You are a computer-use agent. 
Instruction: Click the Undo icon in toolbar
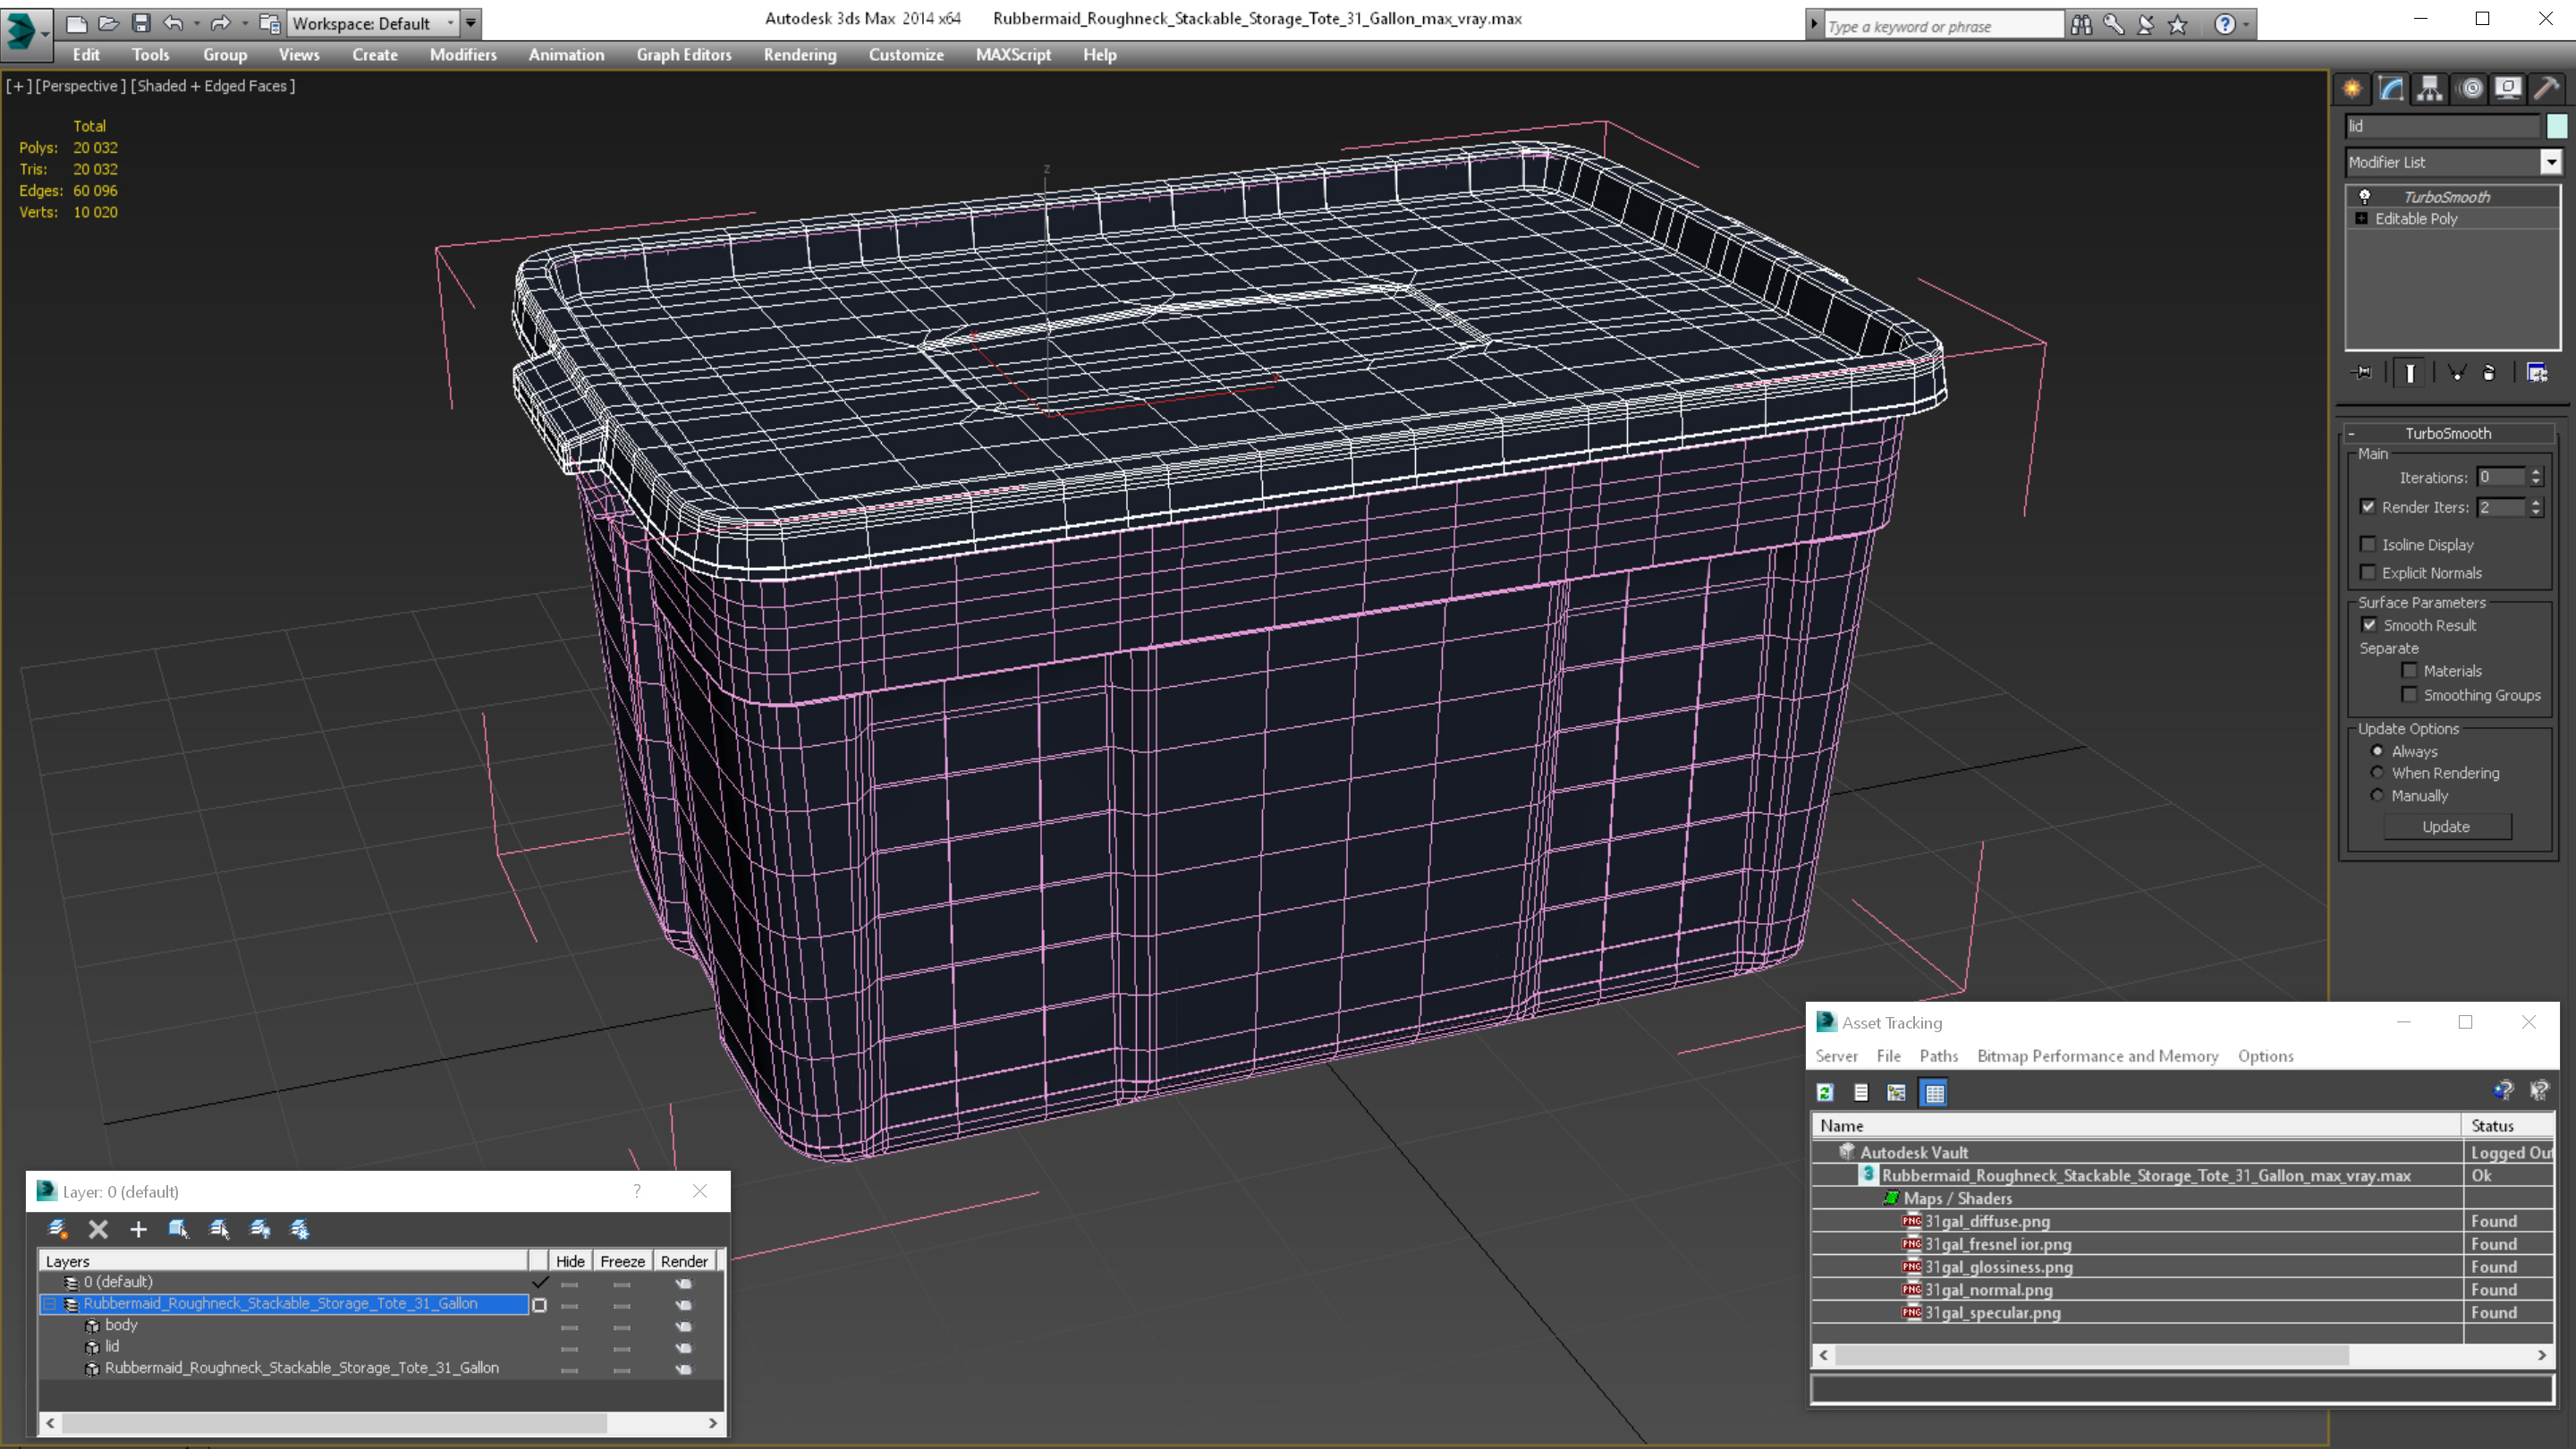(174, 21)
